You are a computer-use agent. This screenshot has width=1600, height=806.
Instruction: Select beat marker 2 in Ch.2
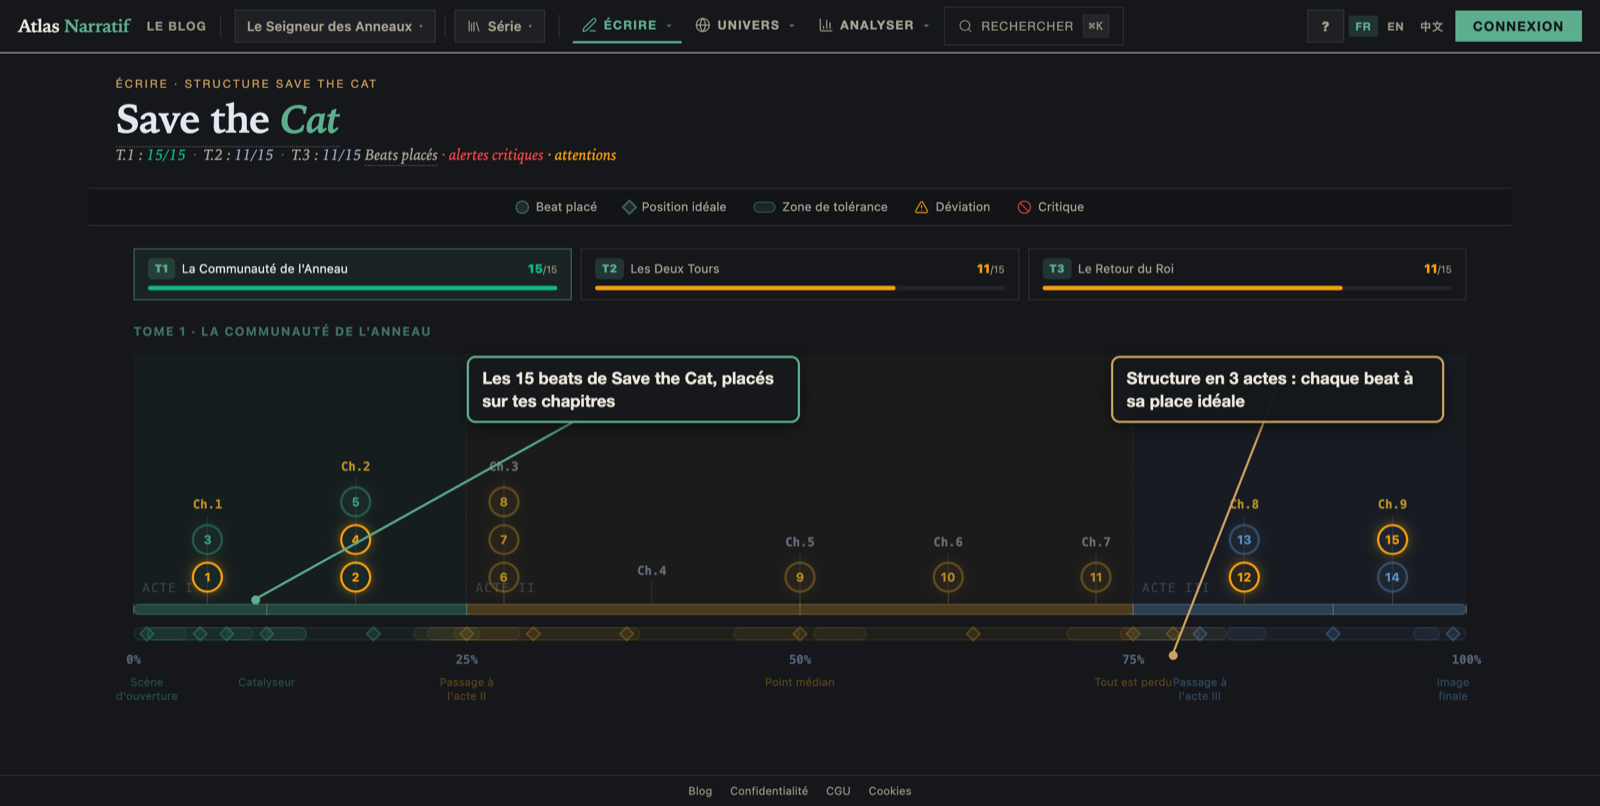point(355,577)
